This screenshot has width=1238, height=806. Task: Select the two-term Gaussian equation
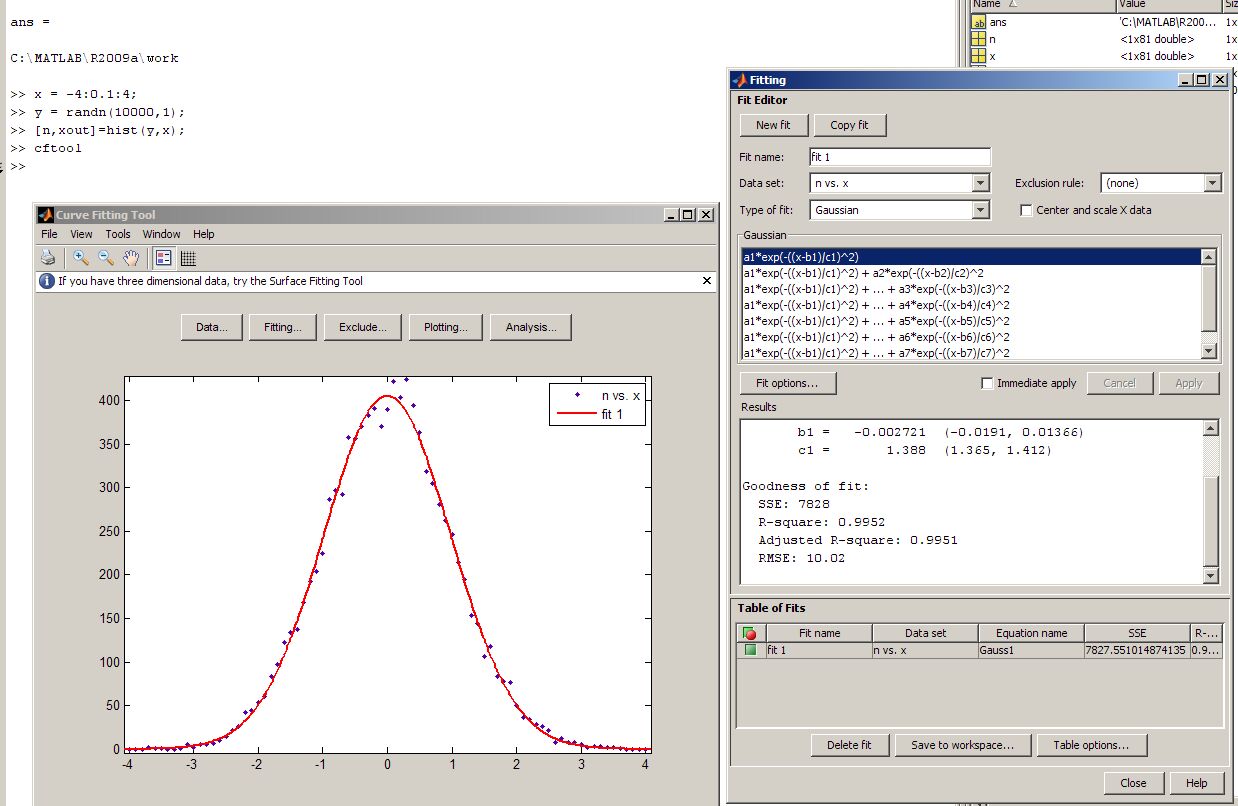864,273
